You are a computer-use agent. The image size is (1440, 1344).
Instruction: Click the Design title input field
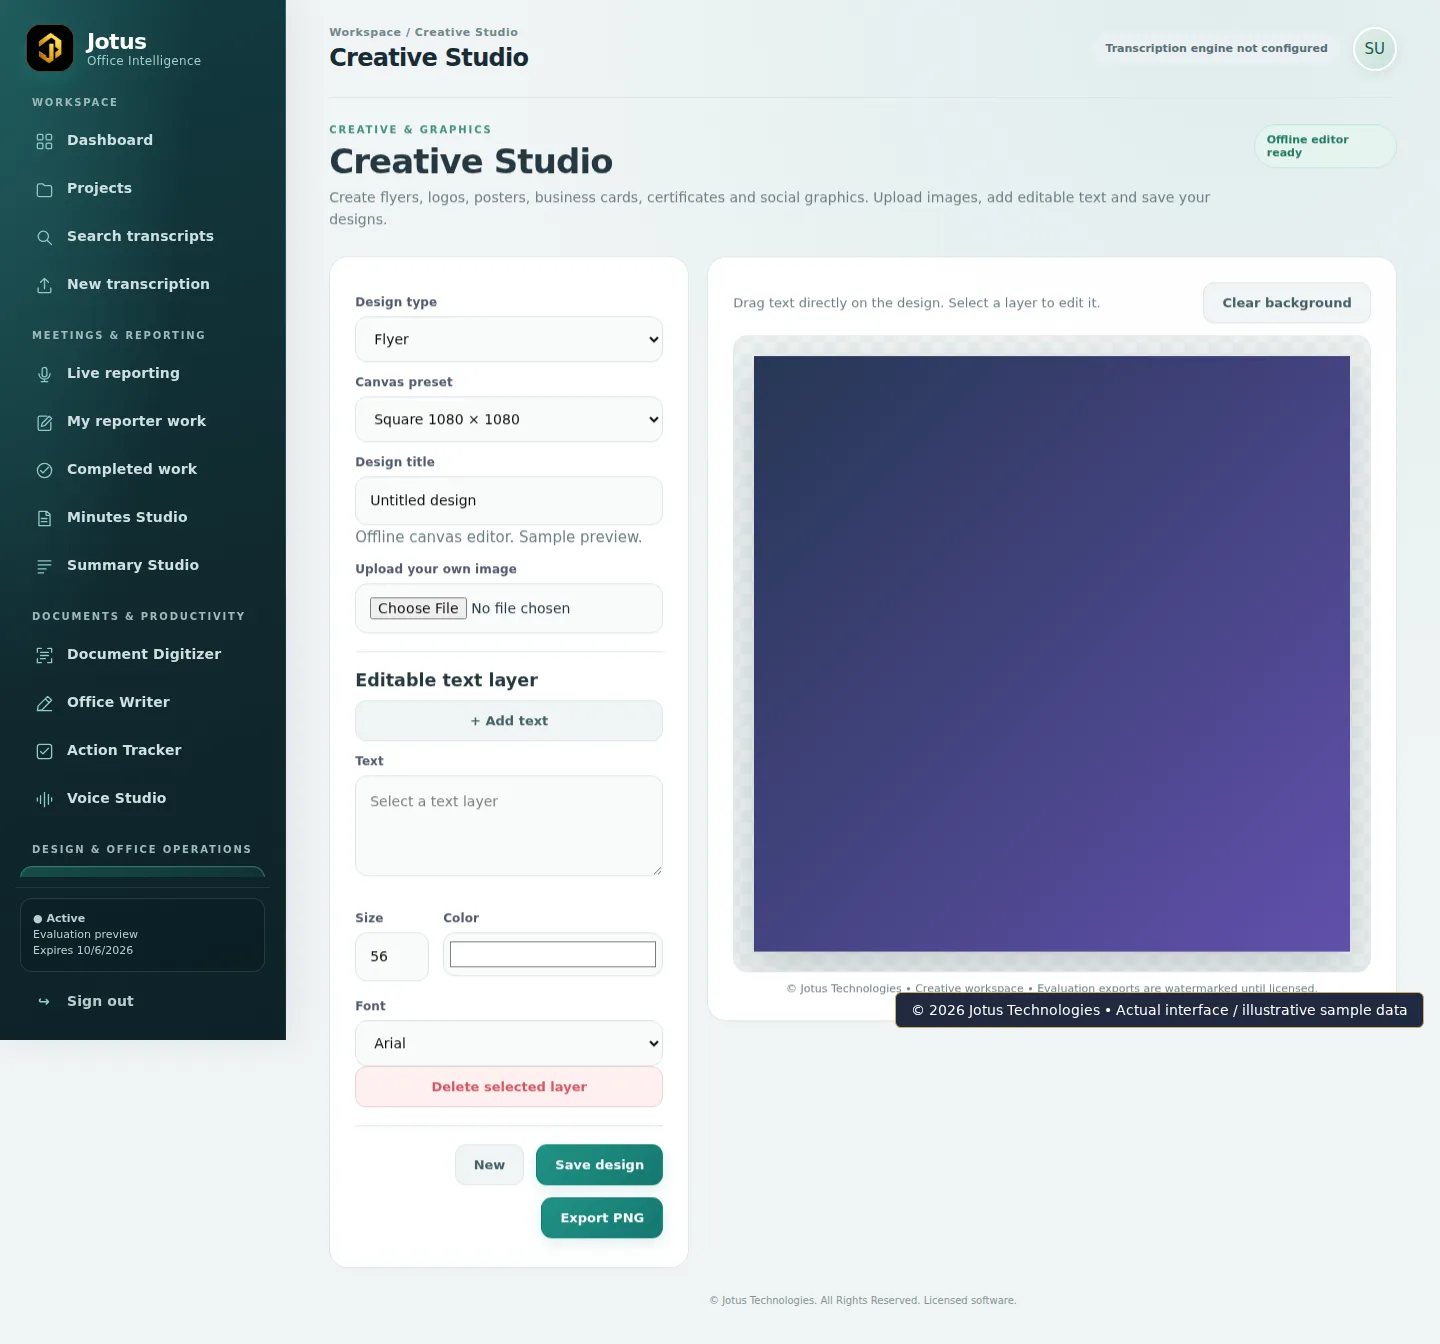[x=509, y=501]
